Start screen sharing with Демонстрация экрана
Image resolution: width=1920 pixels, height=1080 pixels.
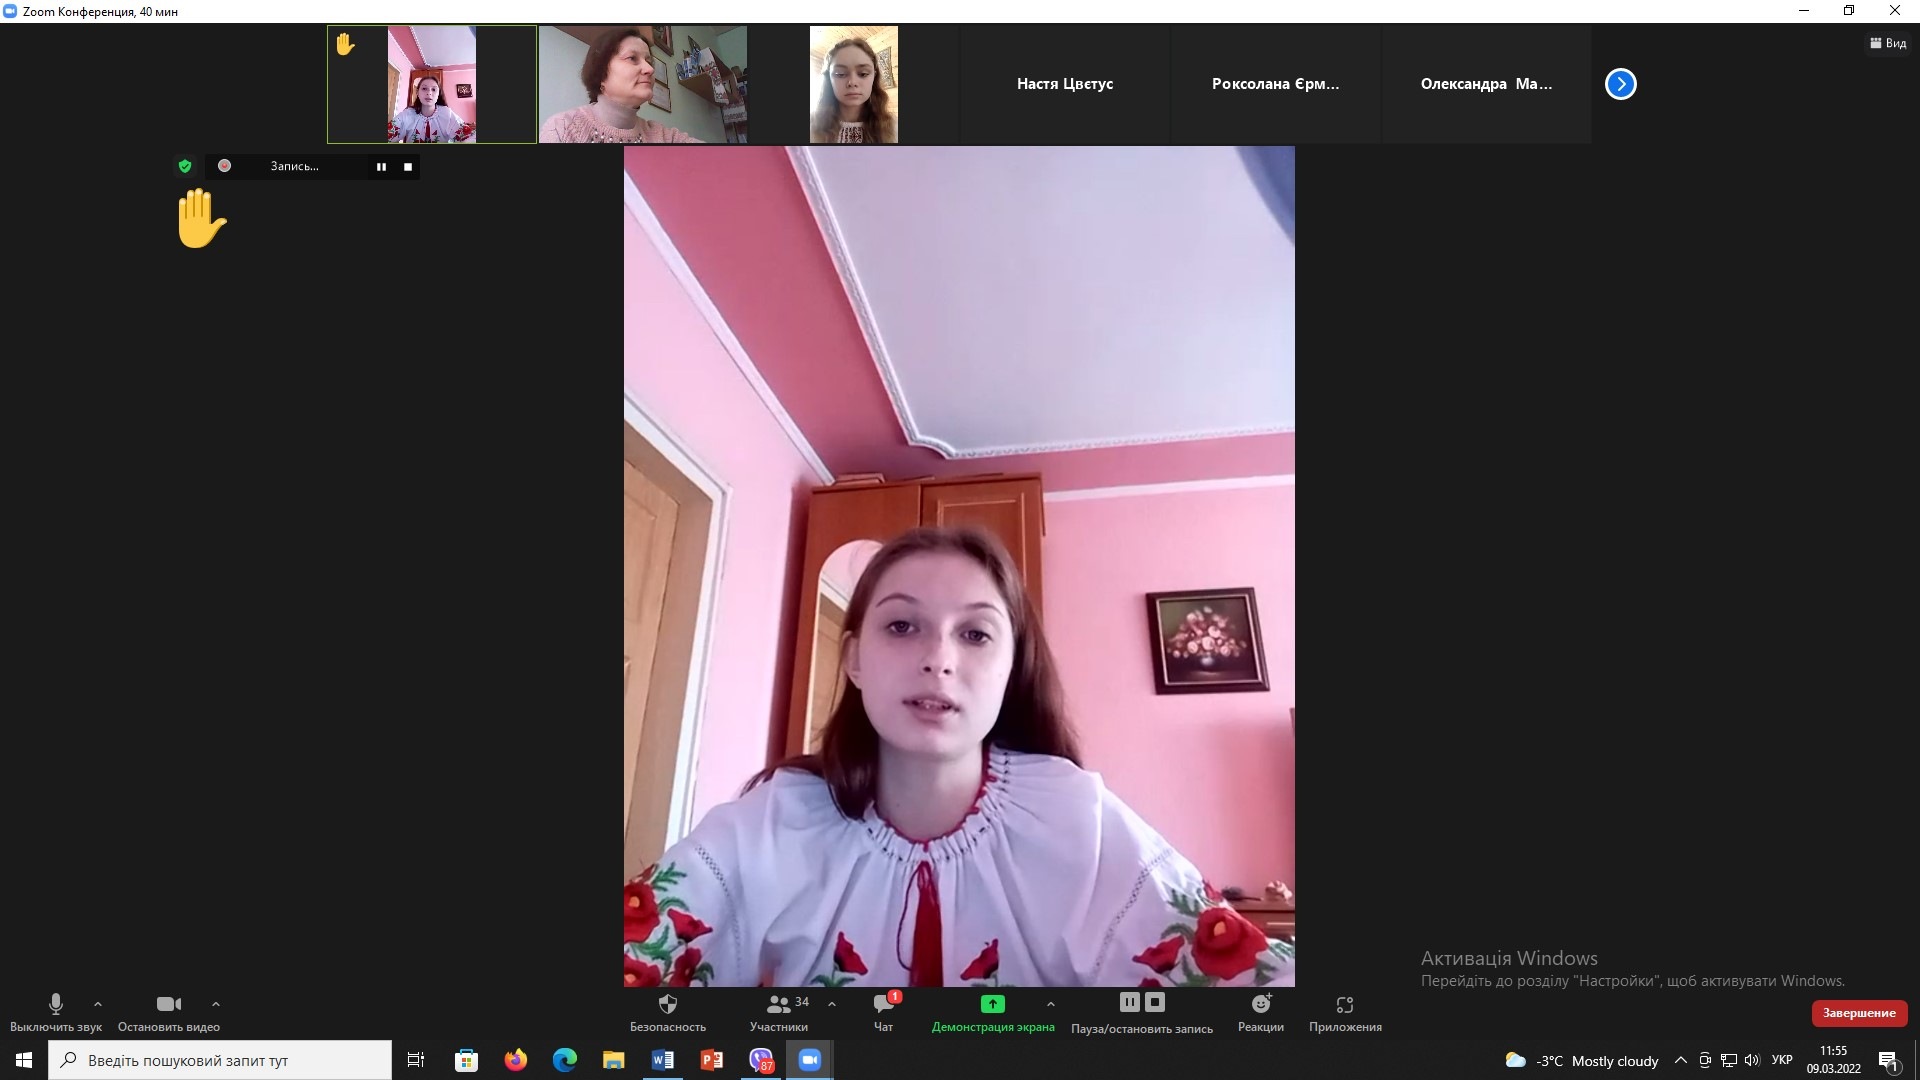click(992, 1004)
